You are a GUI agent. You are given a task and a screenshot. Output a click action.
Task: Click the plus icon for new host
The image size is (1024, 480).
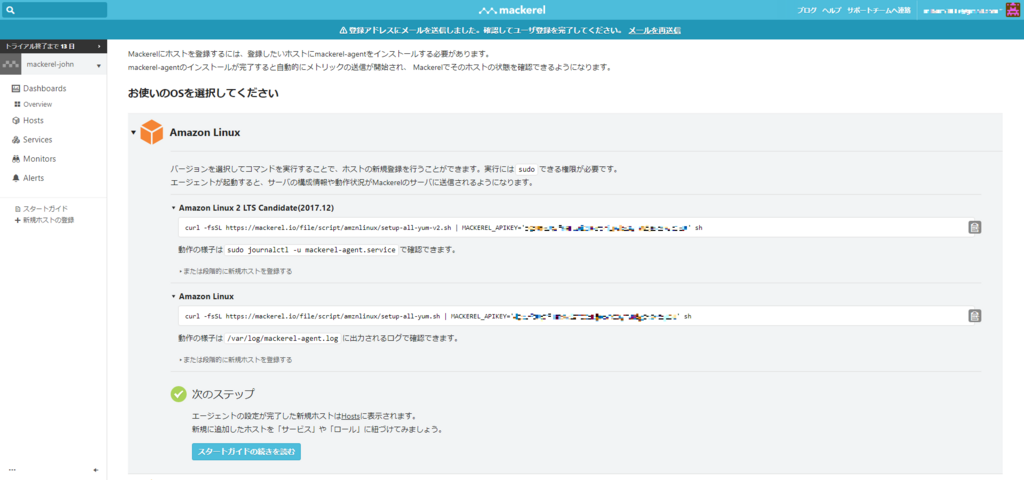18,220
